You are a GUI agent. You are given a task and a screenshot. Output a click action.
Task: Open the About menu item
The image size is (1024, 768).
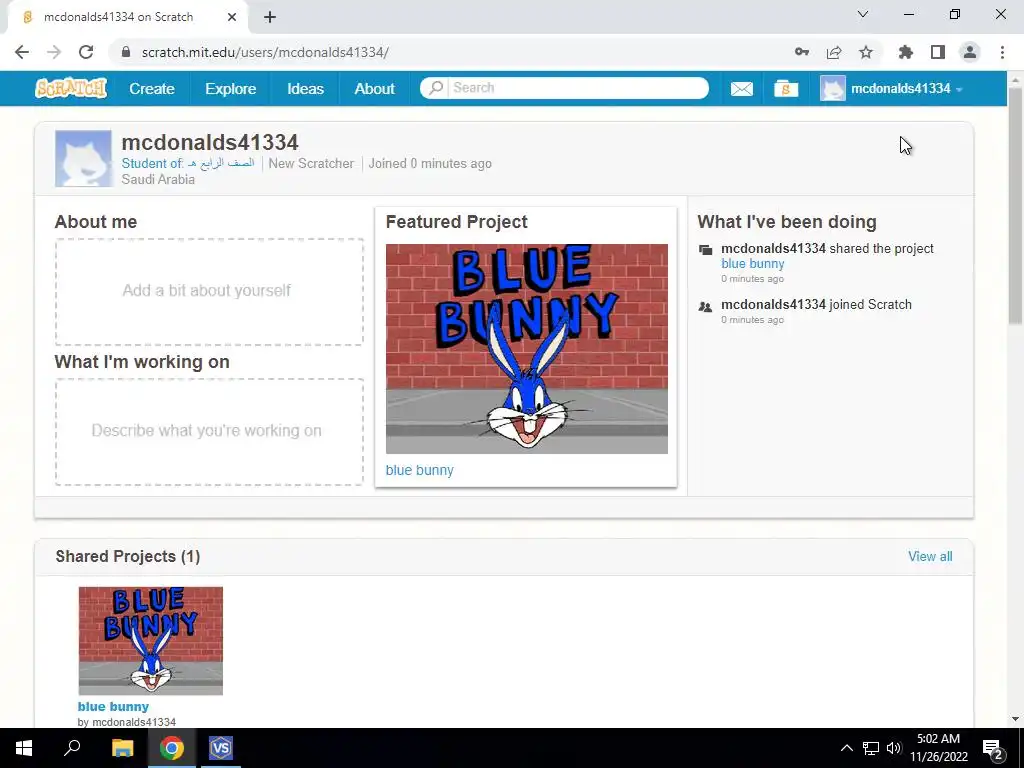374,89
